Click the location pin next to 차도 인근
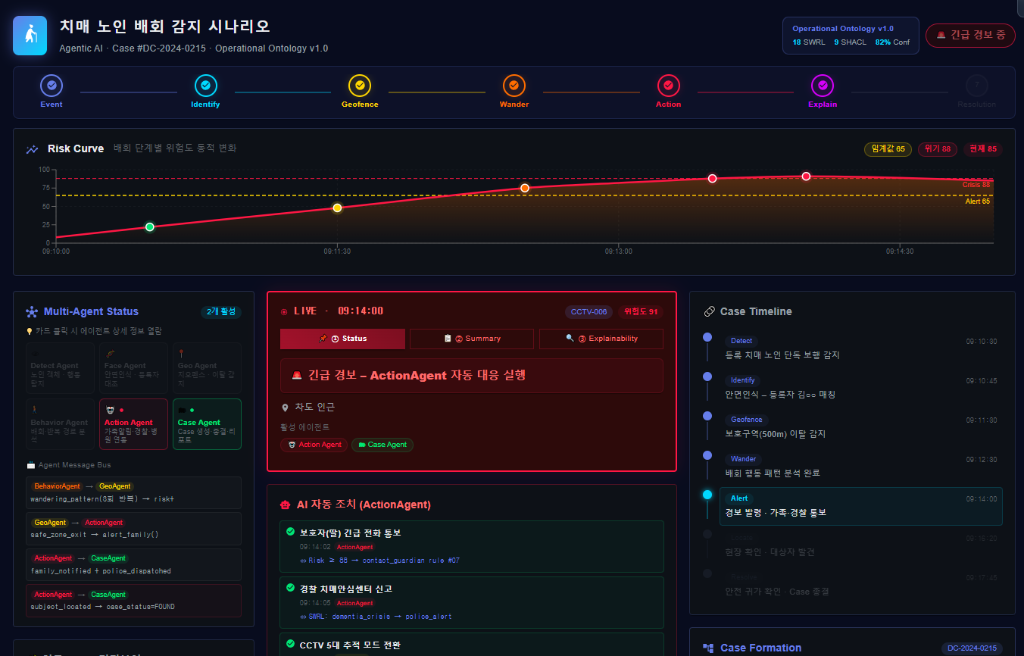 tap(285, 408)
